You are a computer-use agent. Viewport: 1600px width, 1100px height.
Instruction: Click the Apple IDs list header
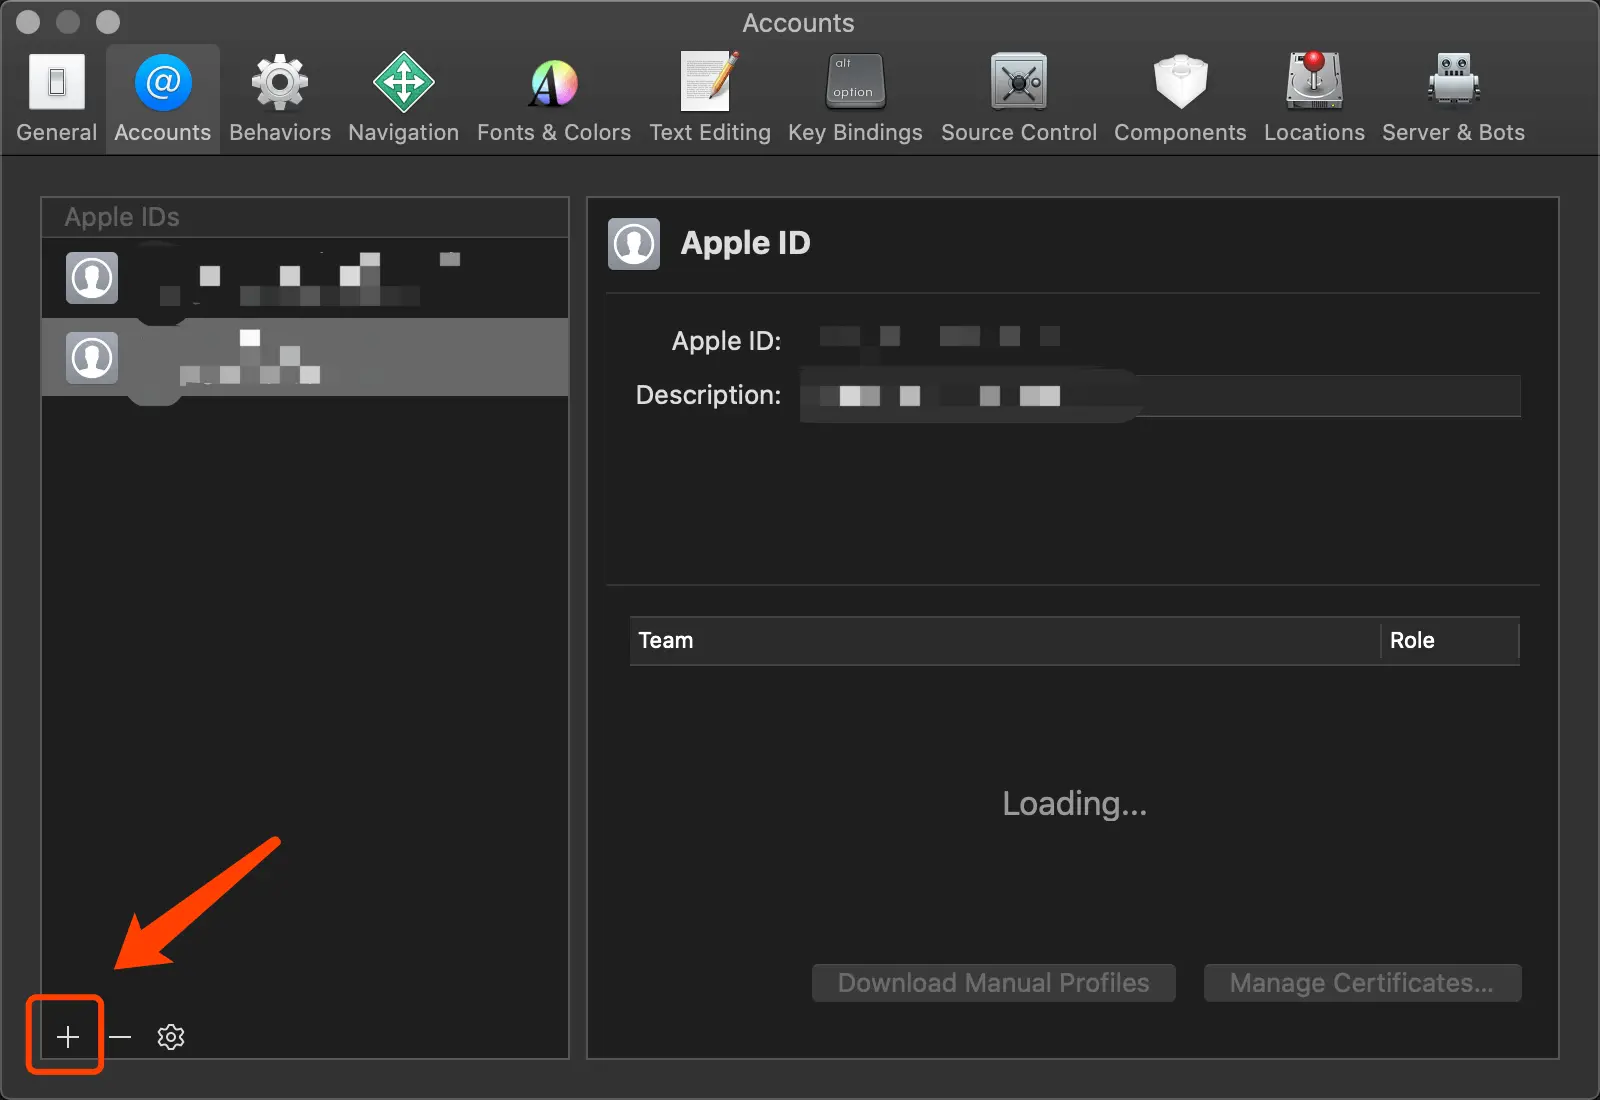[x=305, y=217]
